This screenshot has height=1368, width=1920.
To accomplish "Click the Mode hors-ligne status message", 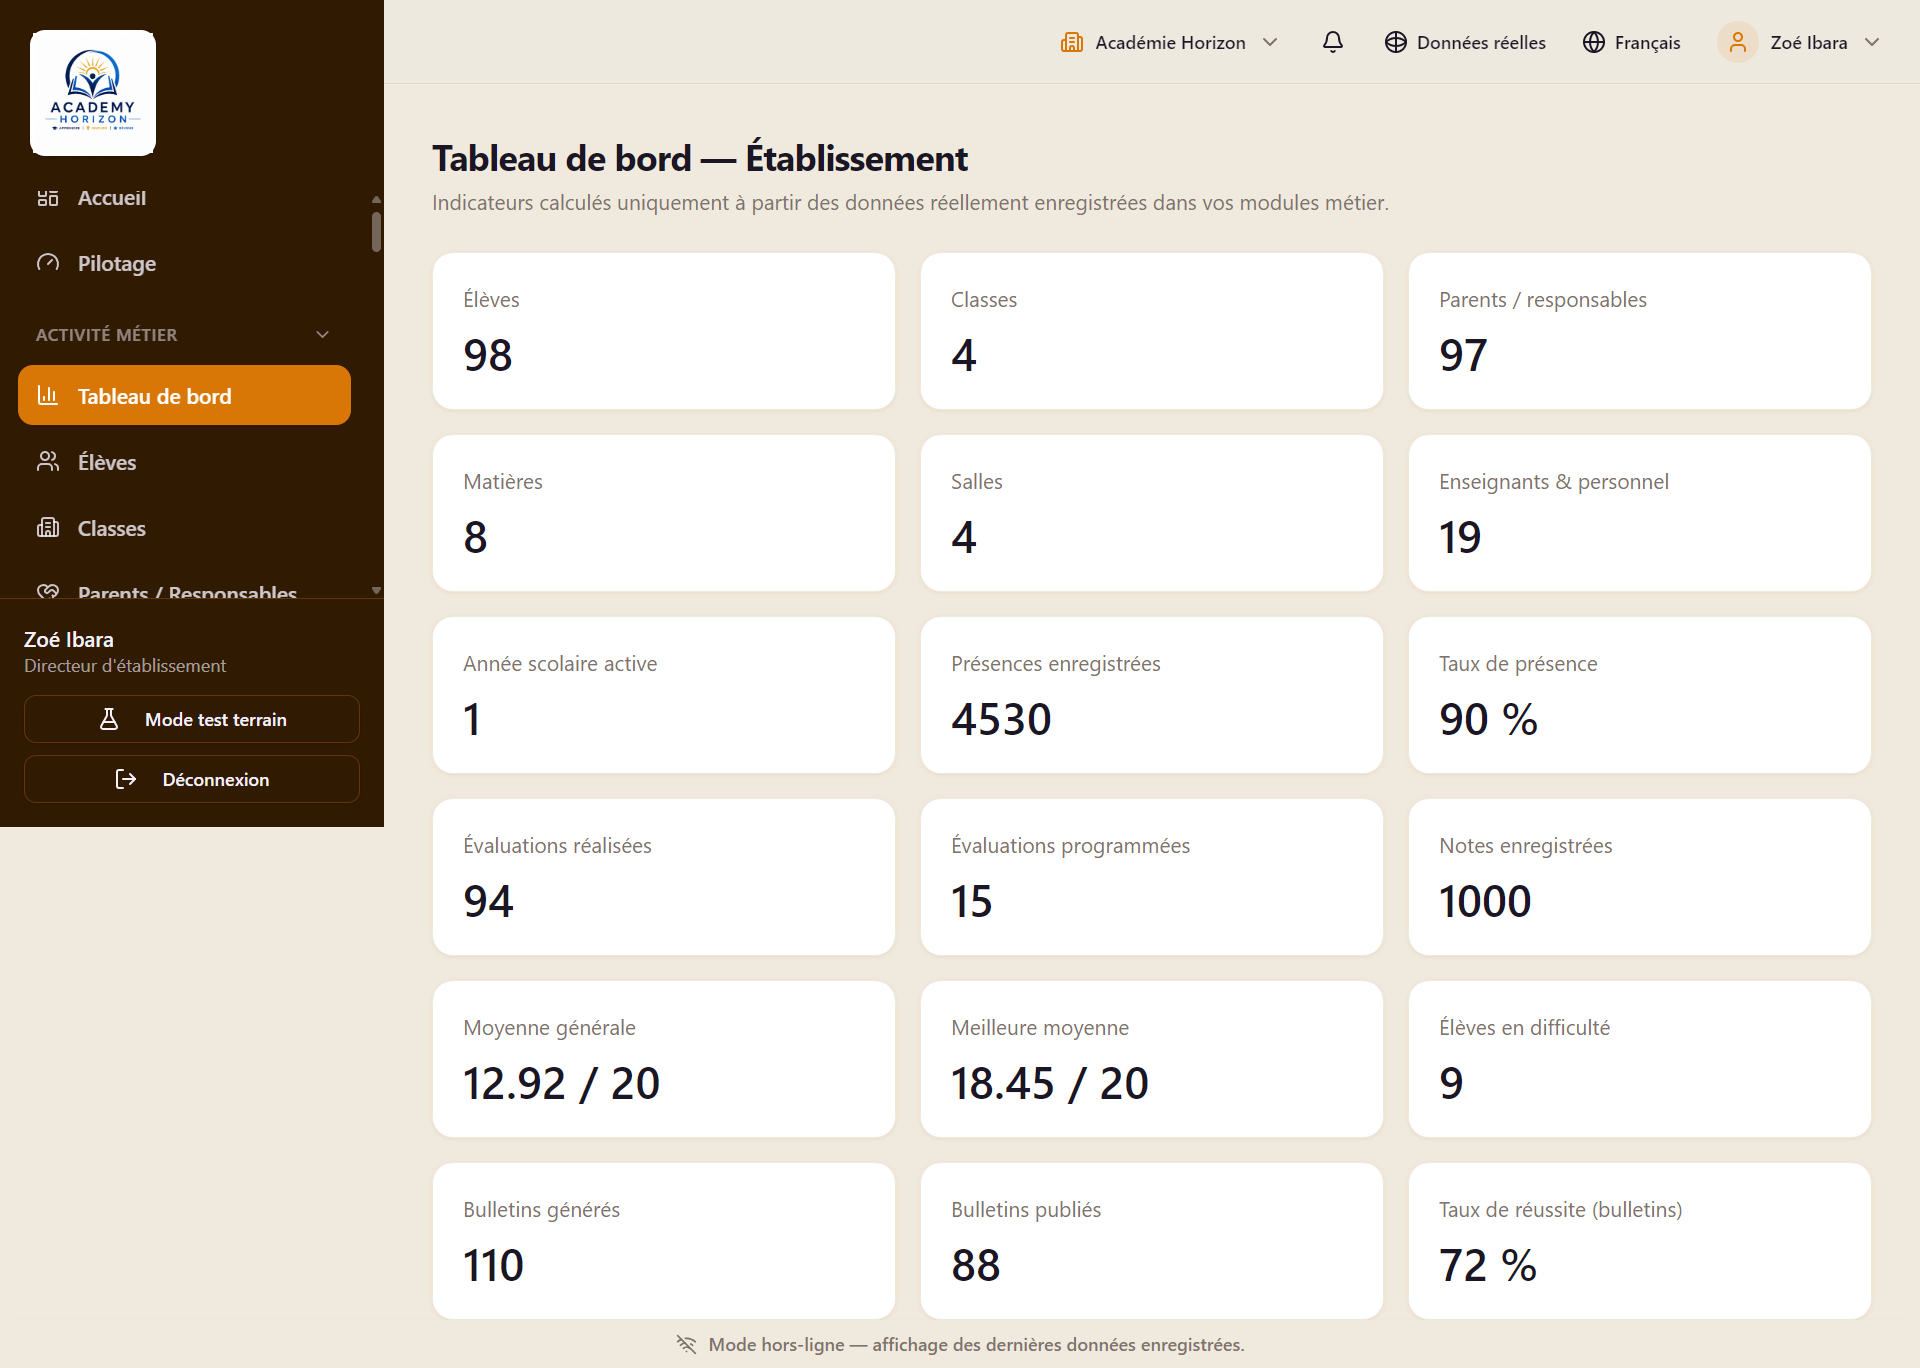I will 976,1344.
